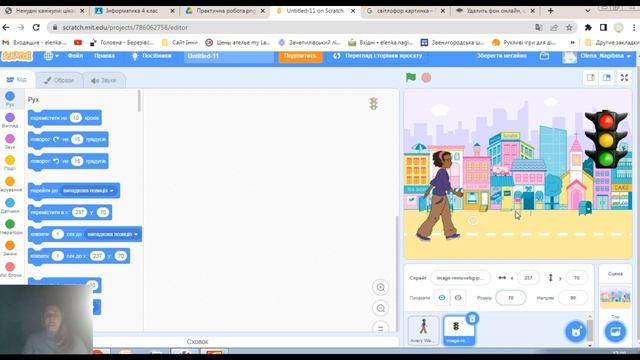The width and height of the screenshot is (640, 360).
Task: Open the browser extensions puzzle icon
Action: click(x=588, y=27)
